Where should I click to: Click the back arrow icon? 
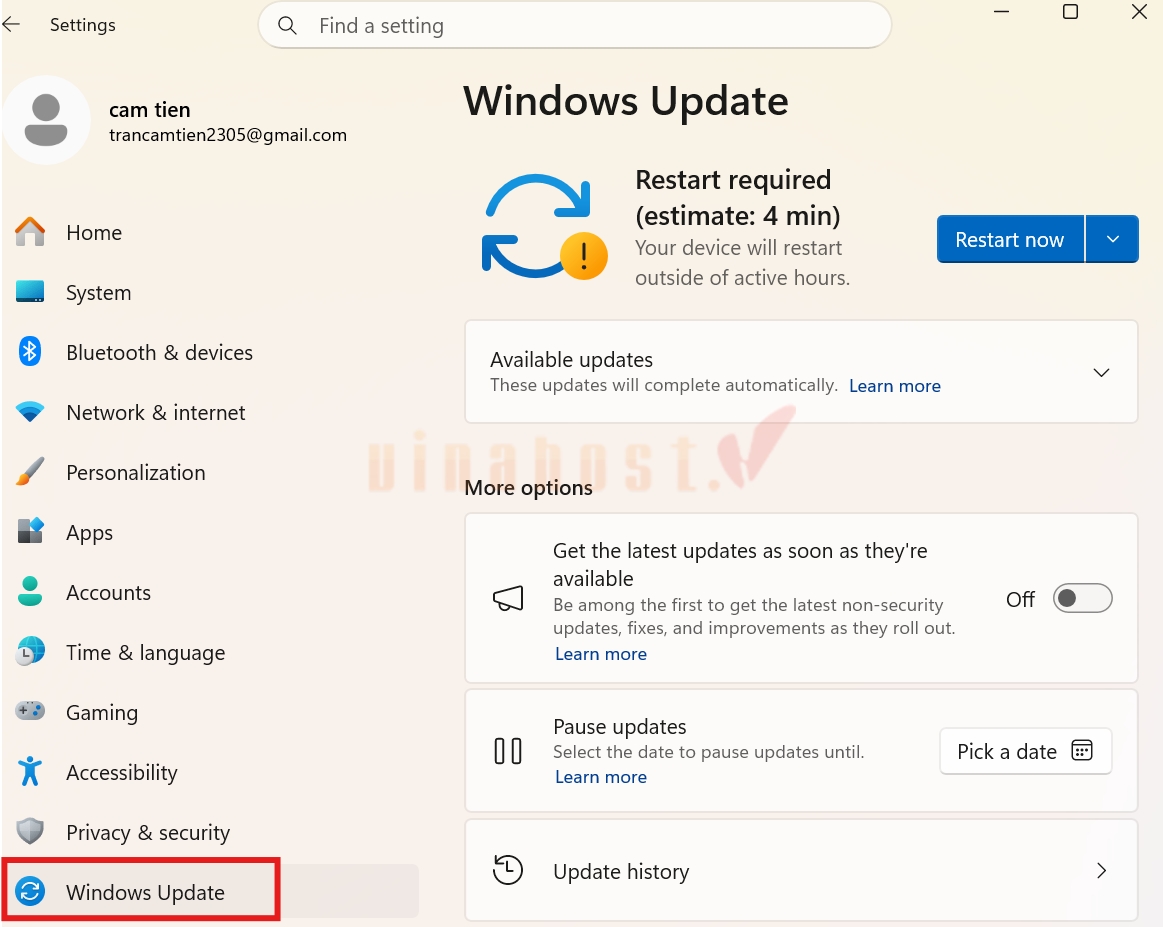(10, 24)
